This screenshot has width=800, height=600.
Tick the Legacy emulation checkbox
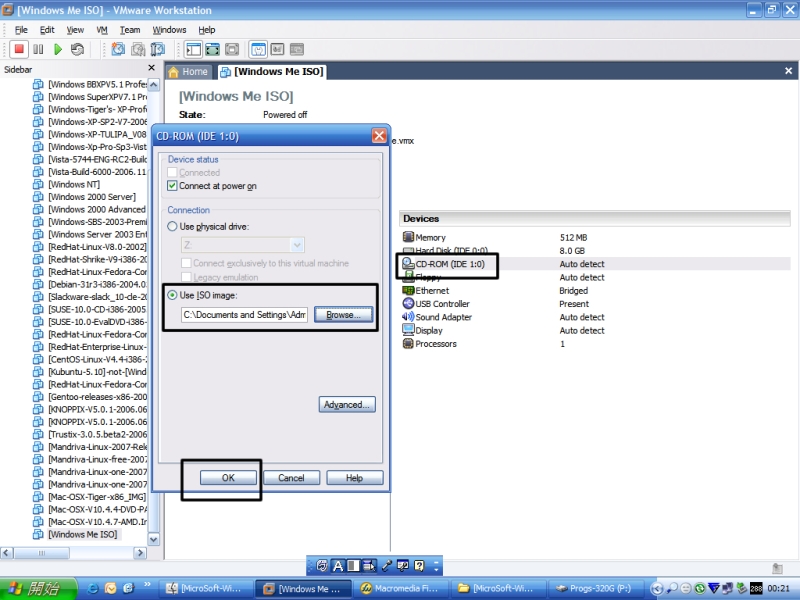pyautogui.click(x=186, y=277)
